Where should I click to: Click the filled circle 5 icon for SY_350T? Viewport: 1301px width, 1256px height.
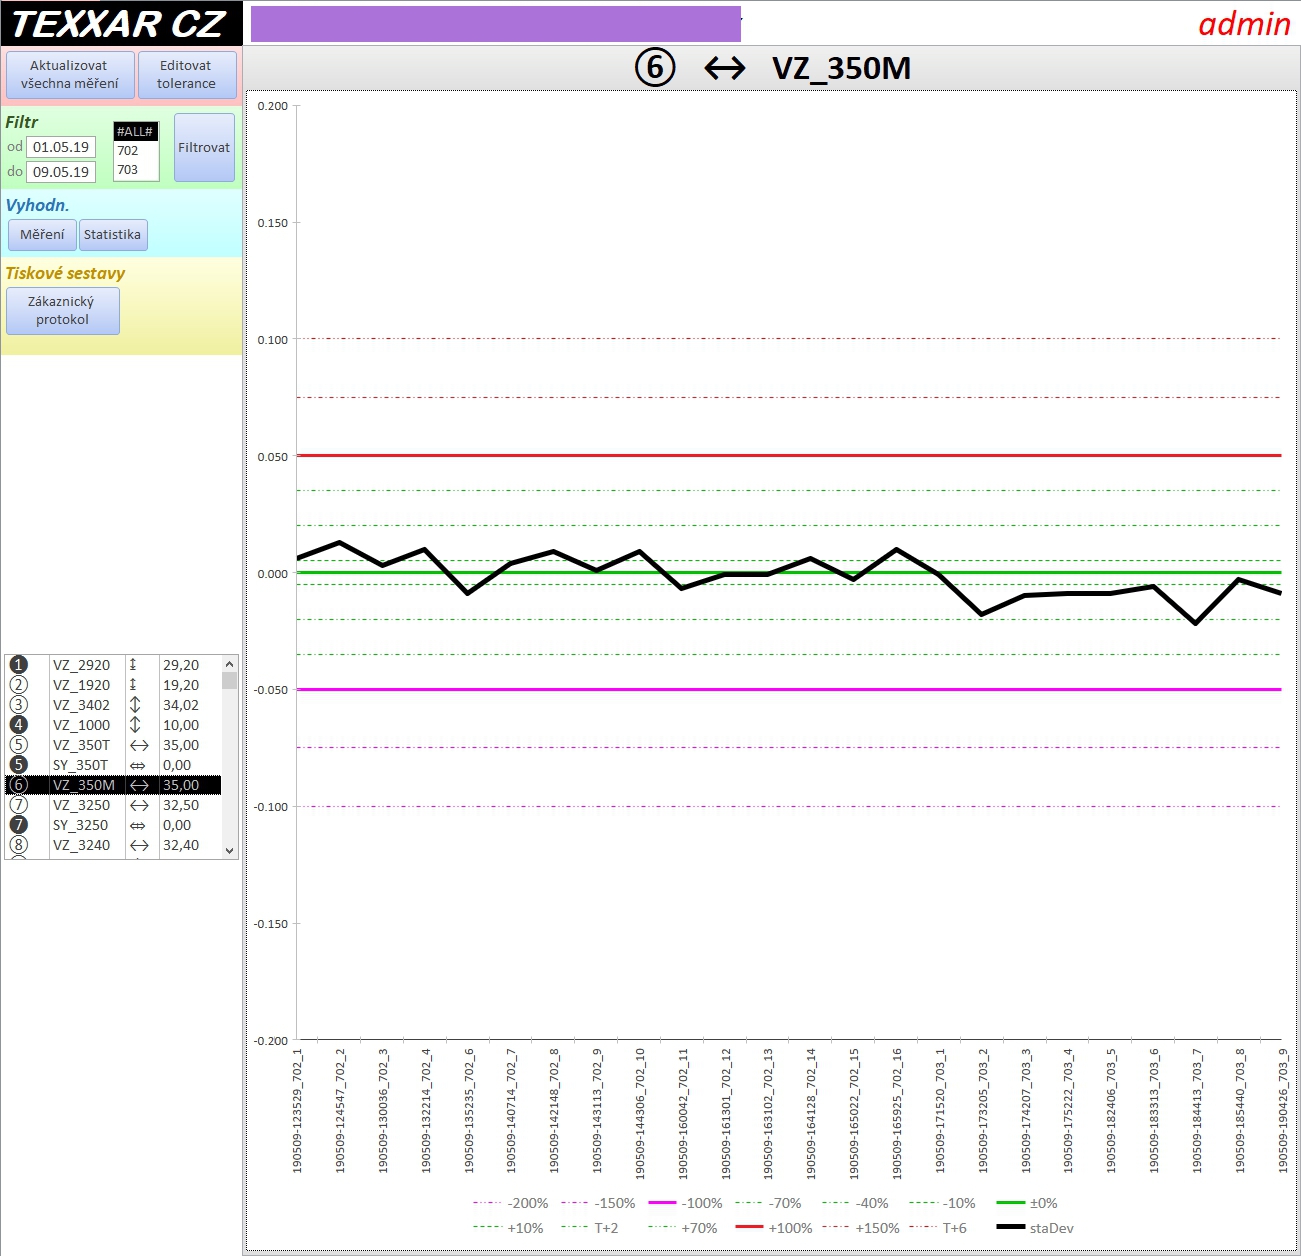point(18,765)
